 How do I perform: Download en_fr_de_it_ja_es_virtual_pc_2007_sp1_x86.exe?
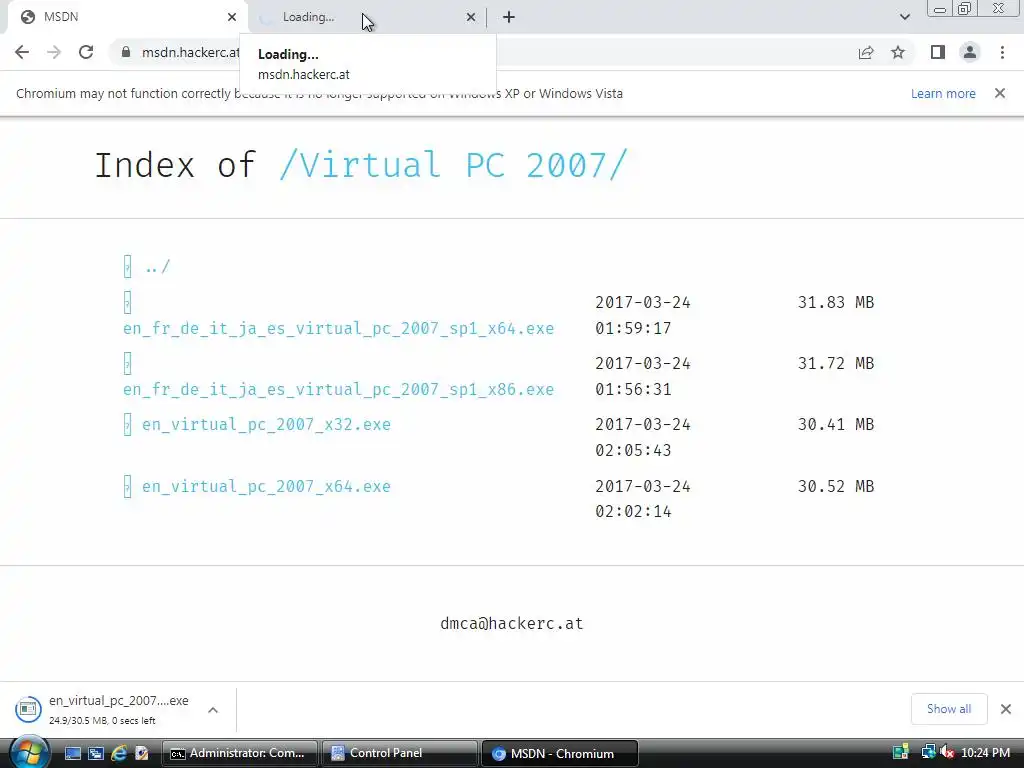point(338,389)
